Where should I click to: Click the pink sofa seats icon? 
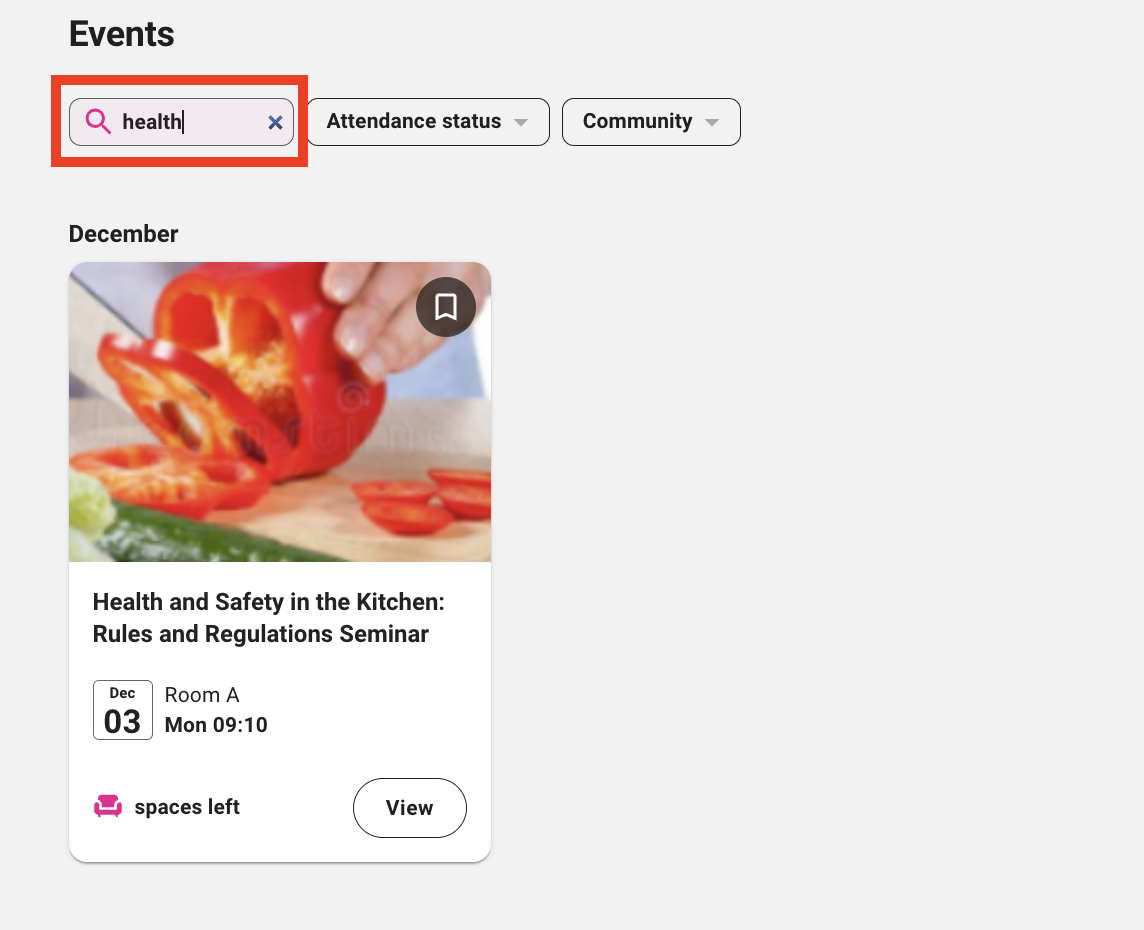[x=108, y=807]
